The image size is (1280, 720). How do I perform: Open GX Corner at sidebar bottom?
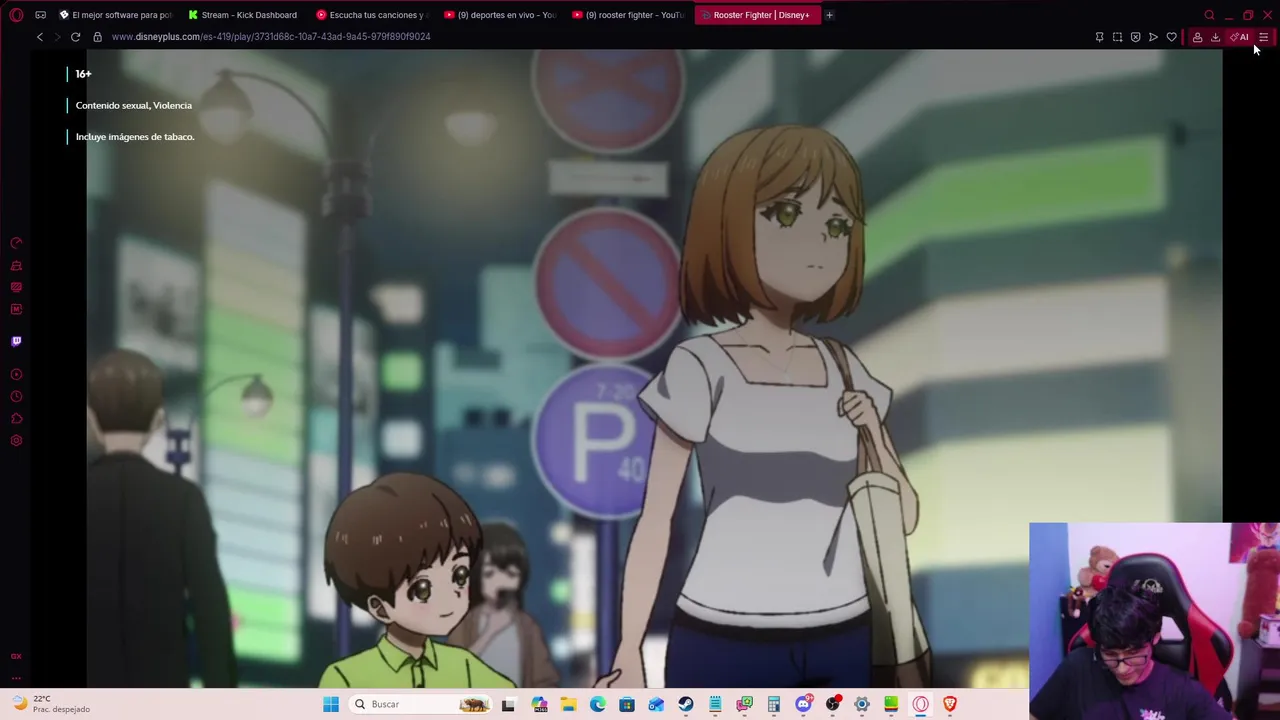coord(16,656)
